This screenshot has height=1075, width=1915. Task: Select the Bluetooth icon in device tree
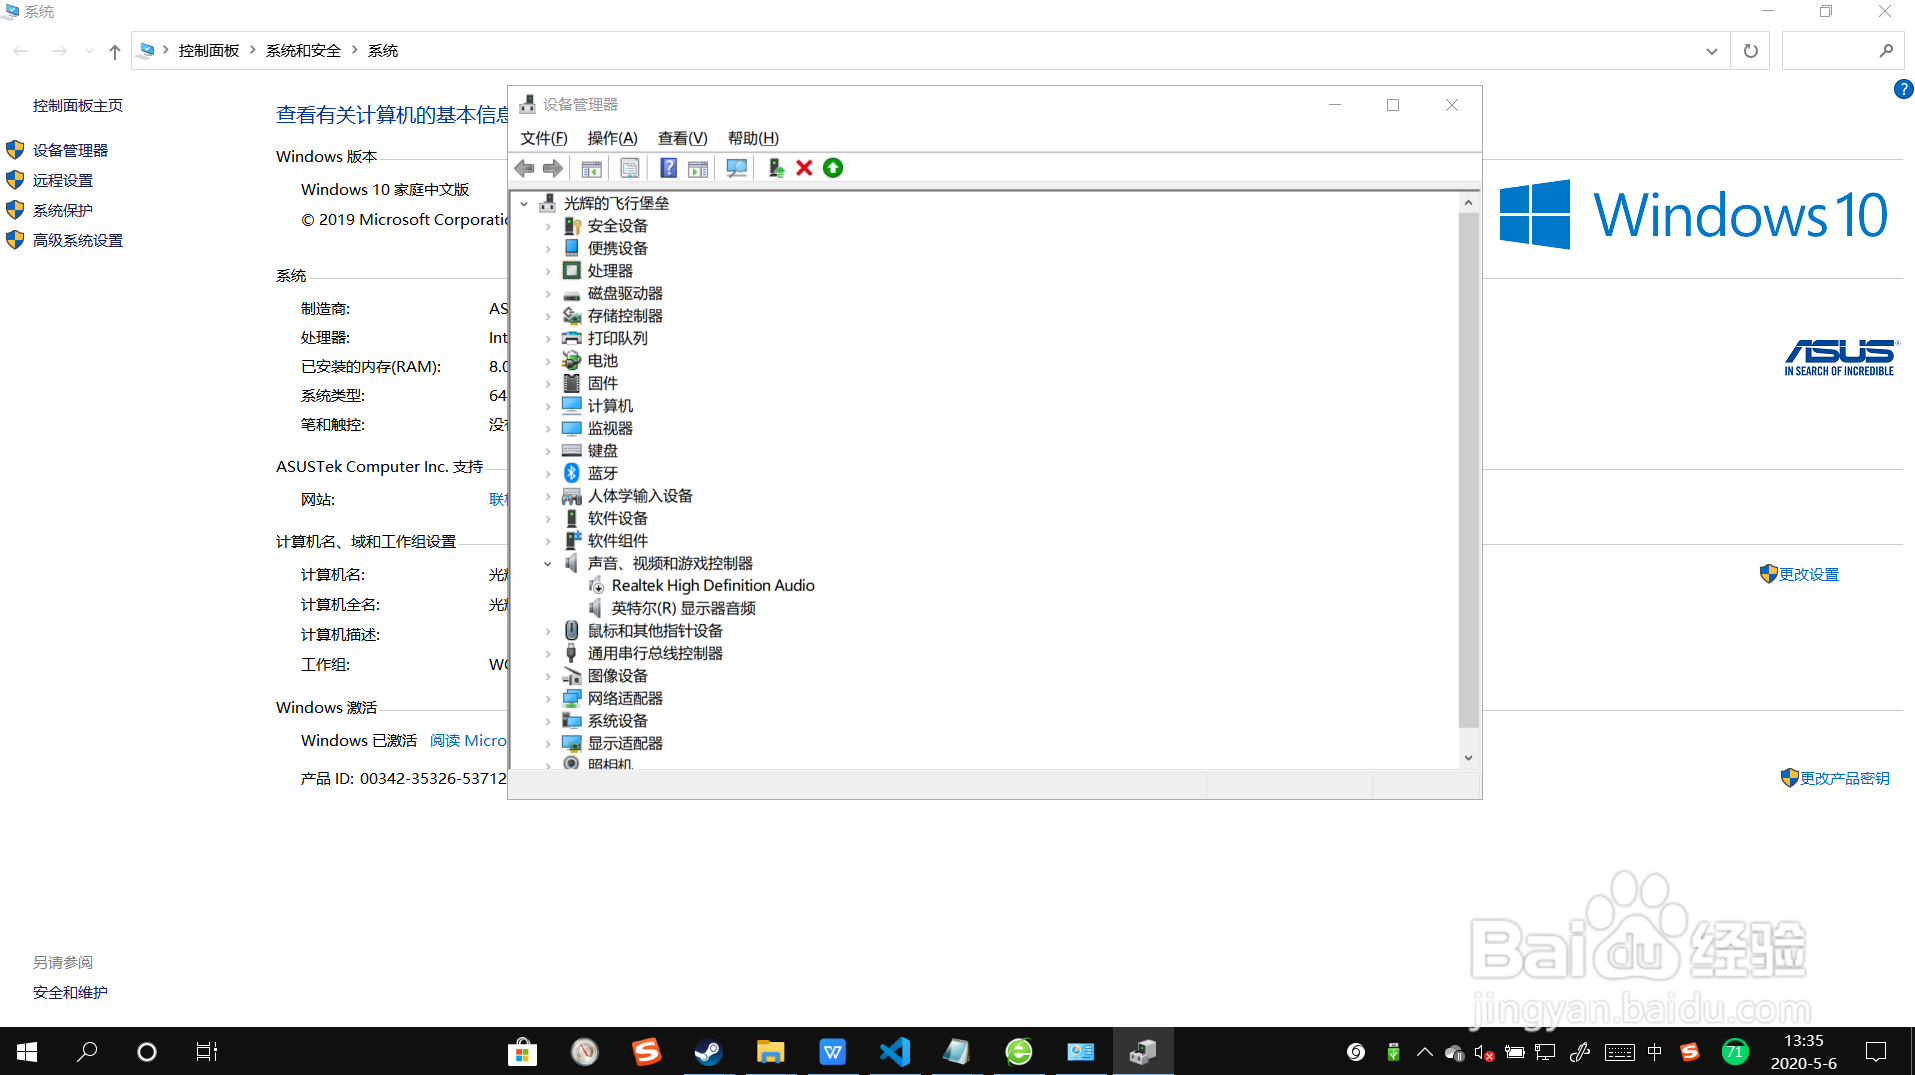pos(571,473)
